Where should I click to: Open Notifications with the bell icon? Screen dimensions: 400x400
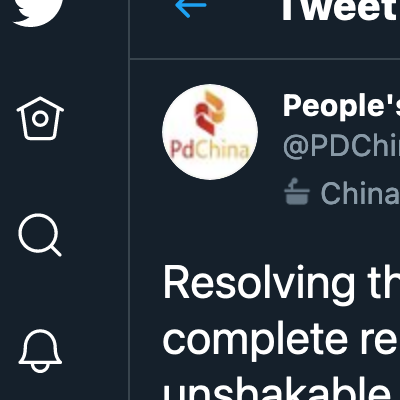(x=40, y=351)
